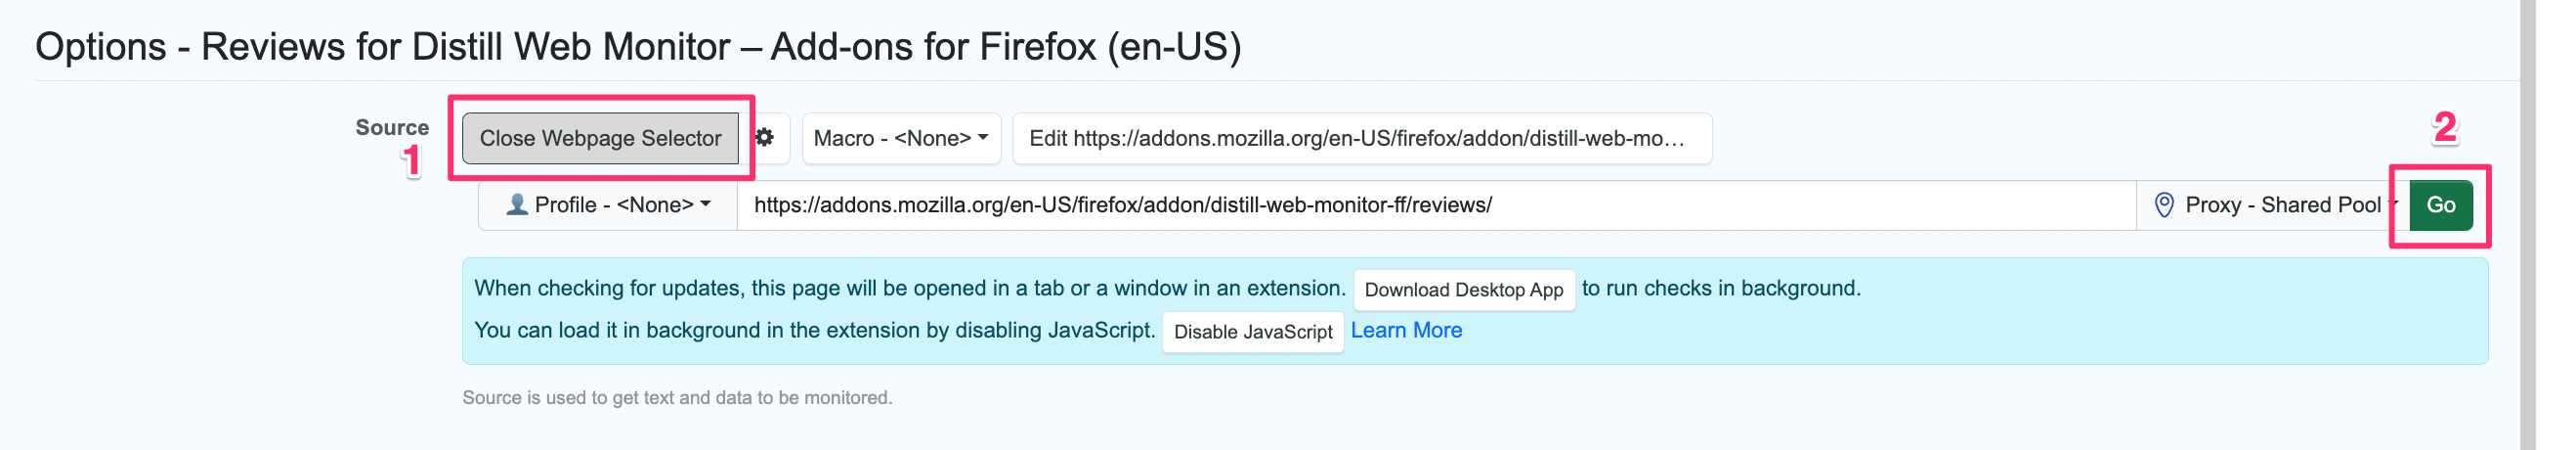Open the Learn More link
The image size is (2576, 450).
(1406, 331)
